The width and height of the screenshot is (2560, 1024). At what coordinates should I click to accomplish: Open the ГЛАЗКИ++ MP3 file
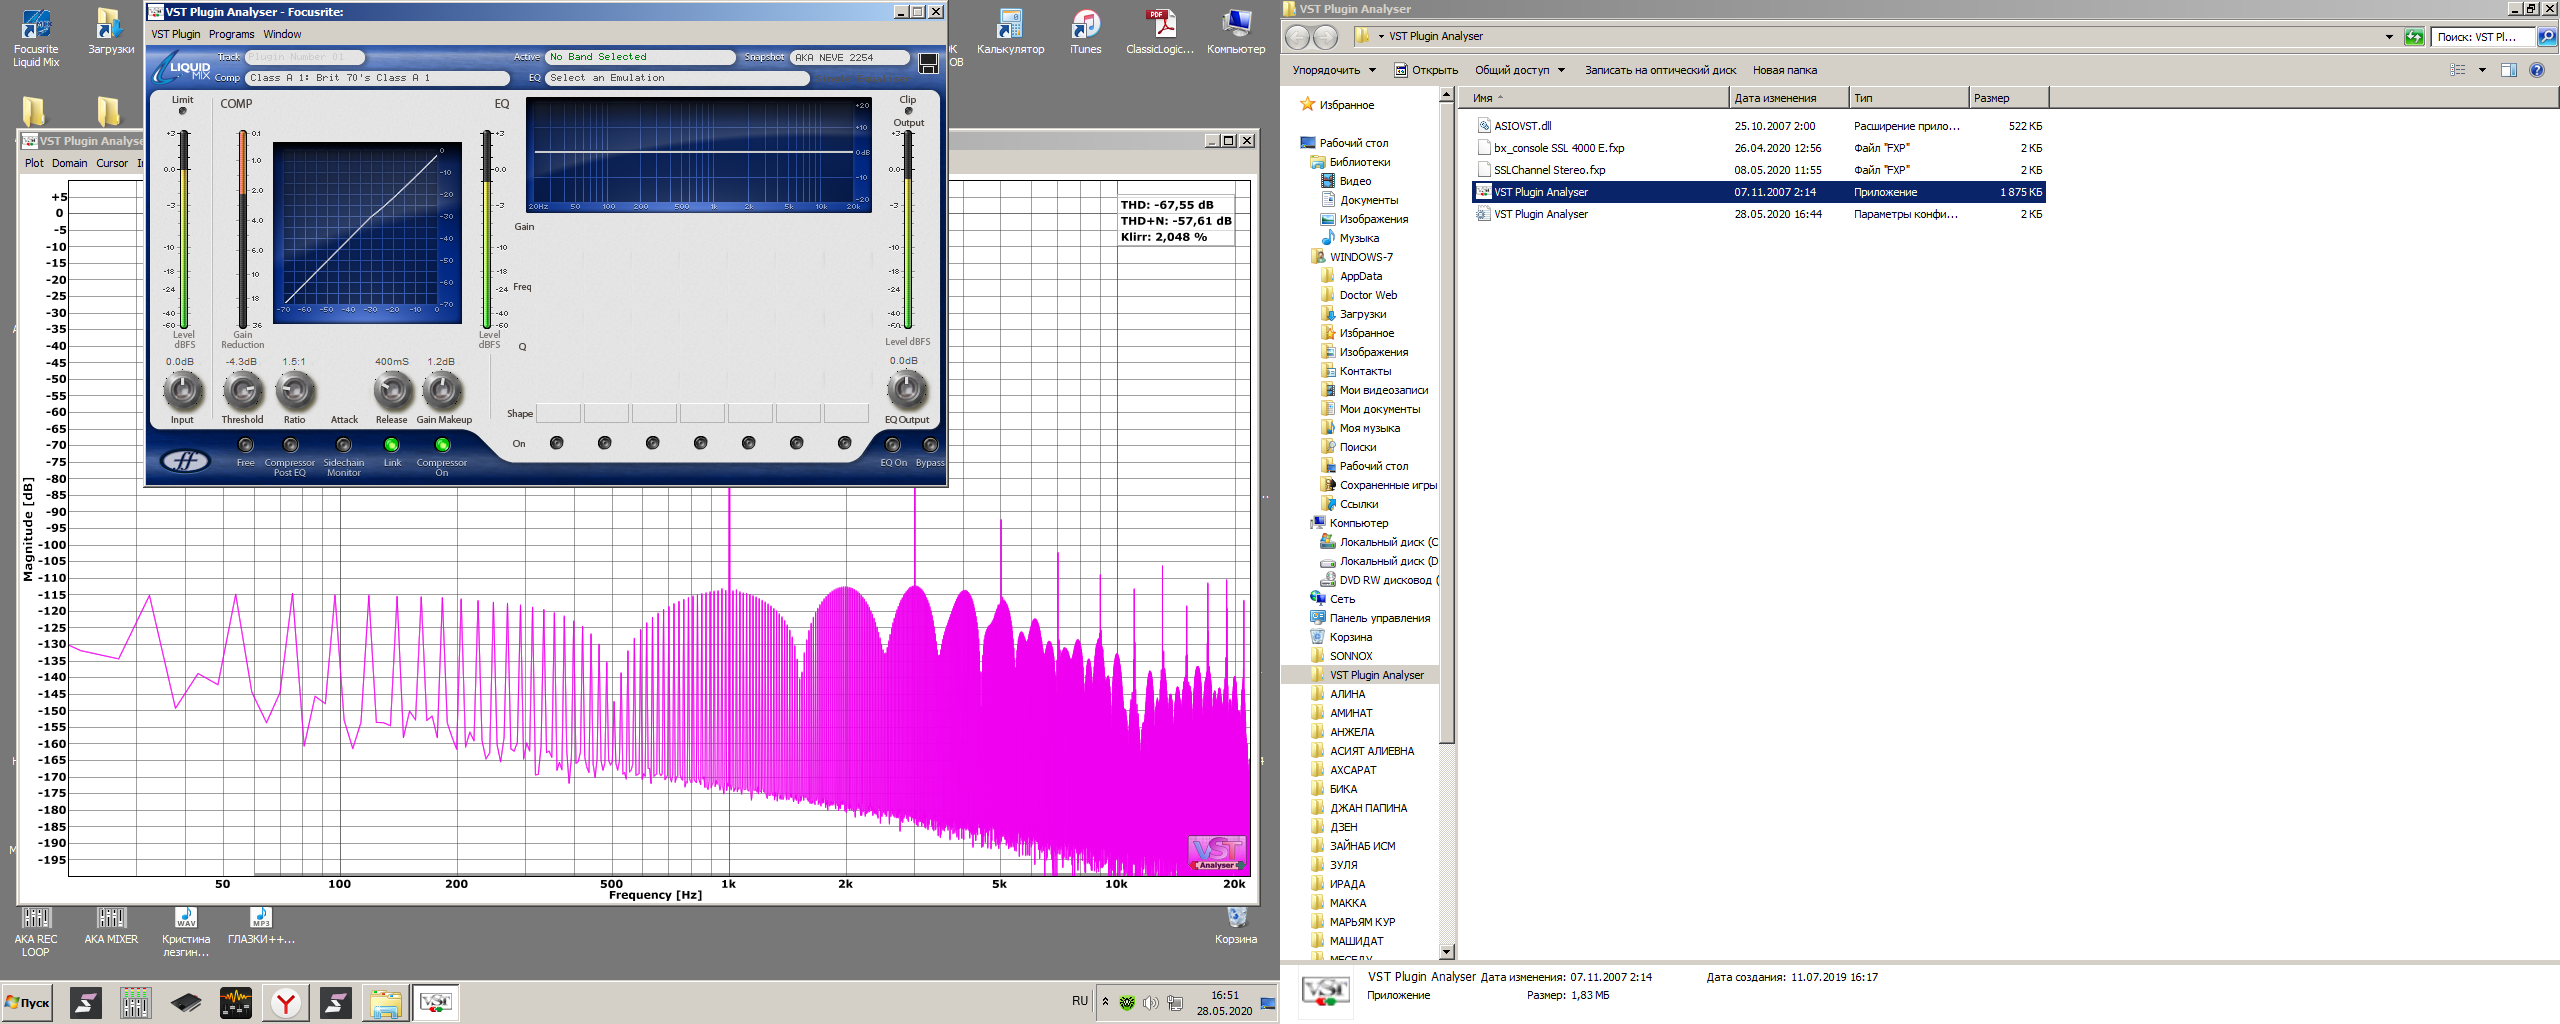(261, 925)
